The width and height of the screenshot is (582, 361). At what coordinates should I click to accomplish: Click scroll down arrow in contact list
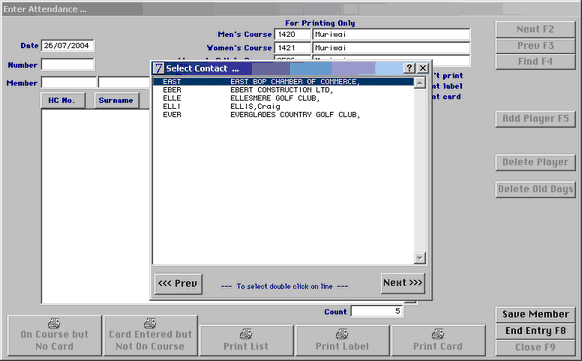(x=419, y=257)
